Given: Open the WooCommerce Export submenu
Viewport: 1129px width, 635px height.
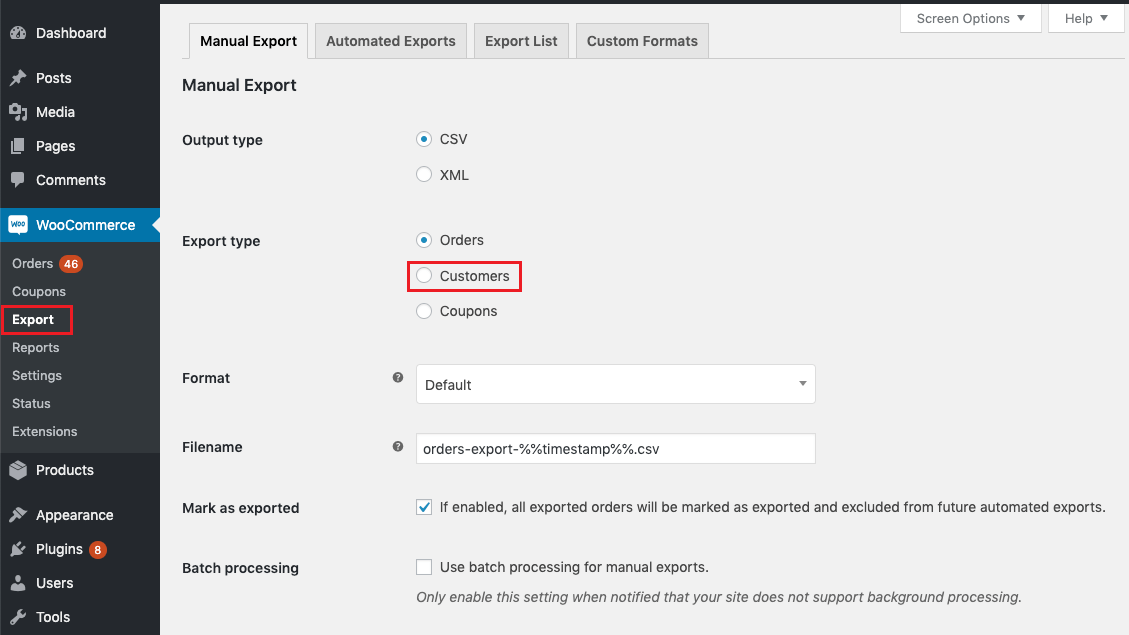Looking at the screenshot, I should pyautogui.click(x=33, y=320).
